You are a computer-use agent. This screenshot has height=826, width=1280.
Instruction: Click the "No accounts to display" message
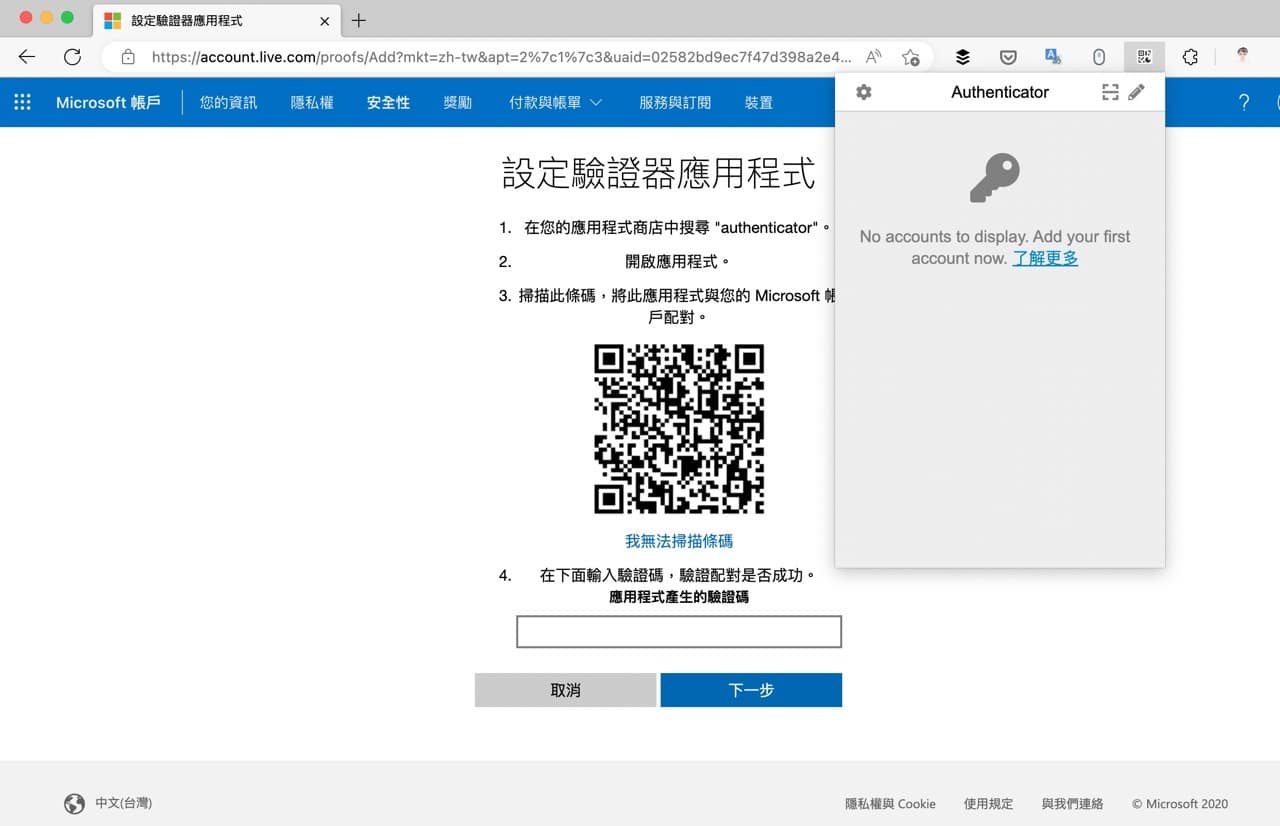tap(995, 247)
